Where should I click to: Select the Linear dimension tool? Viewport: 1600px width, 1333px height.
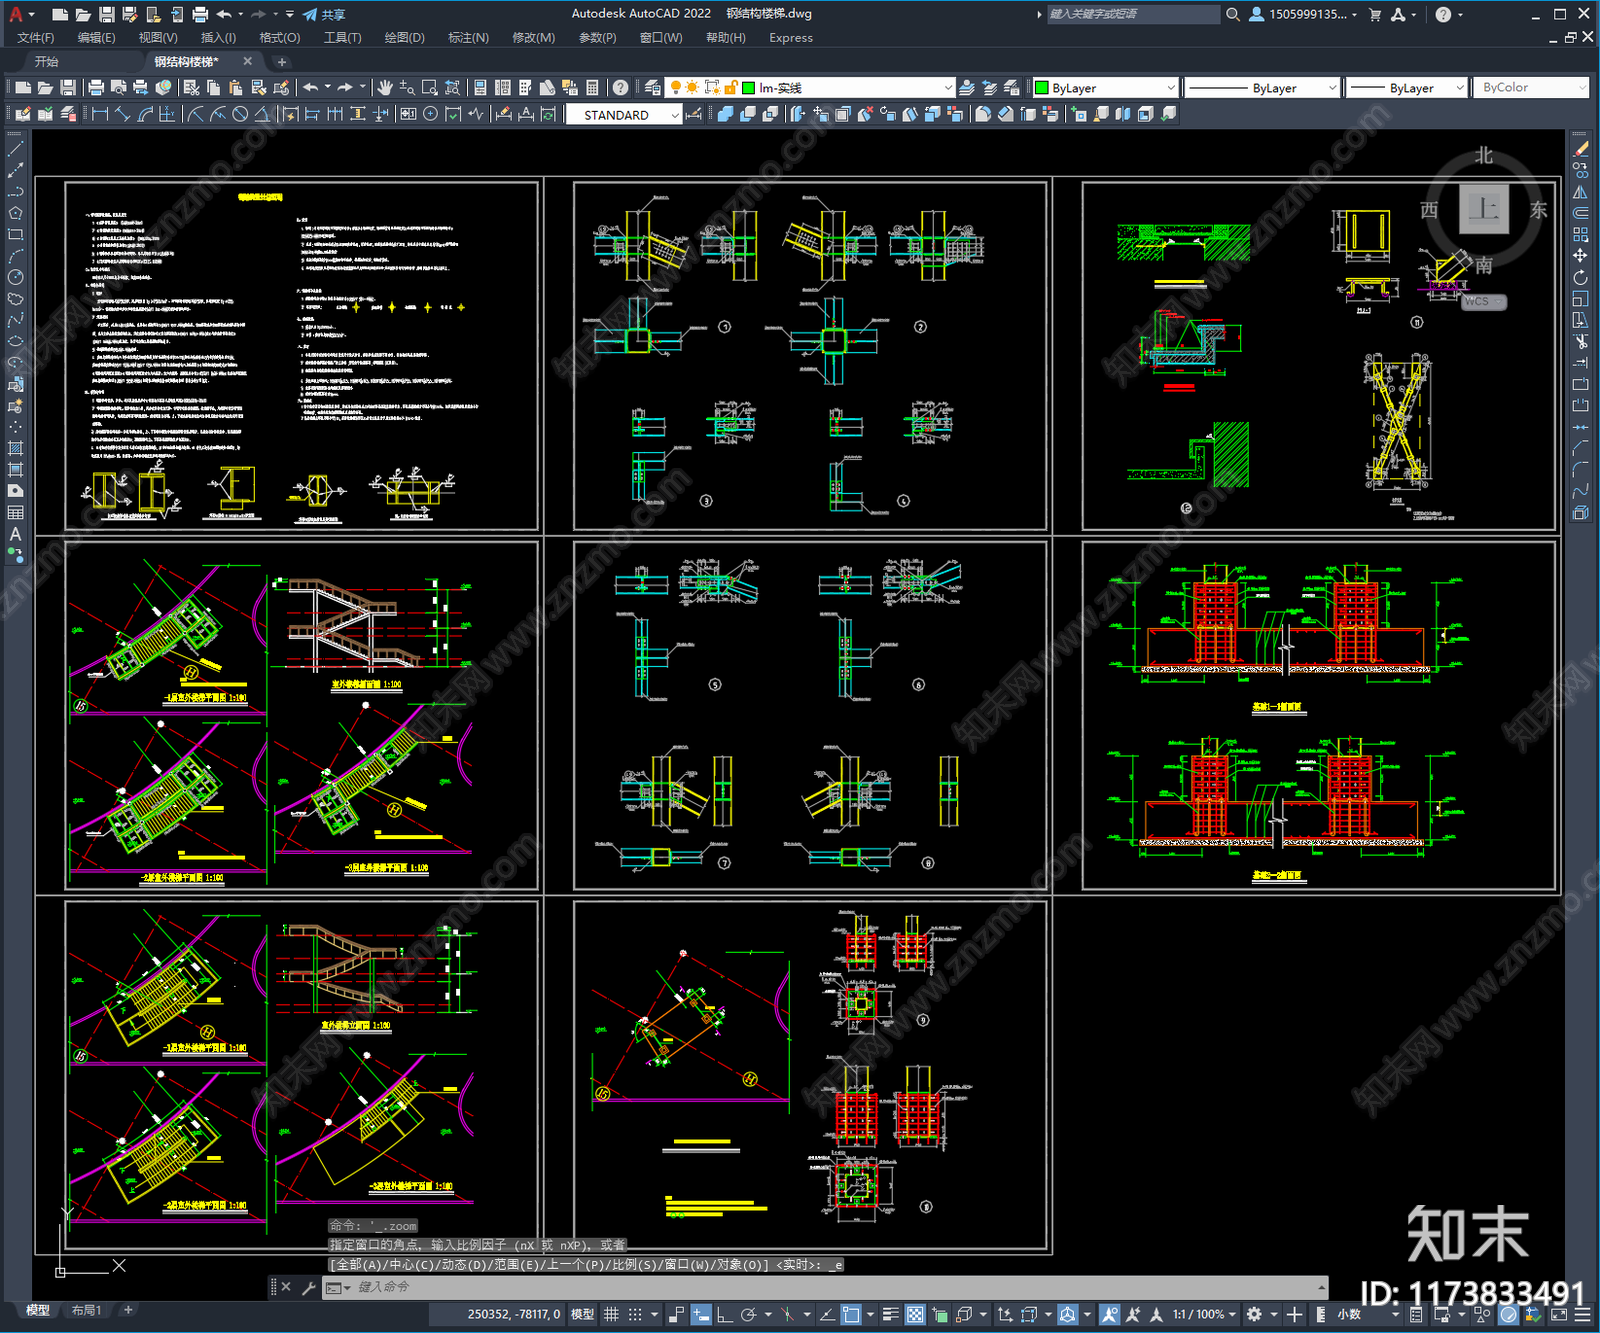[100, 114]
